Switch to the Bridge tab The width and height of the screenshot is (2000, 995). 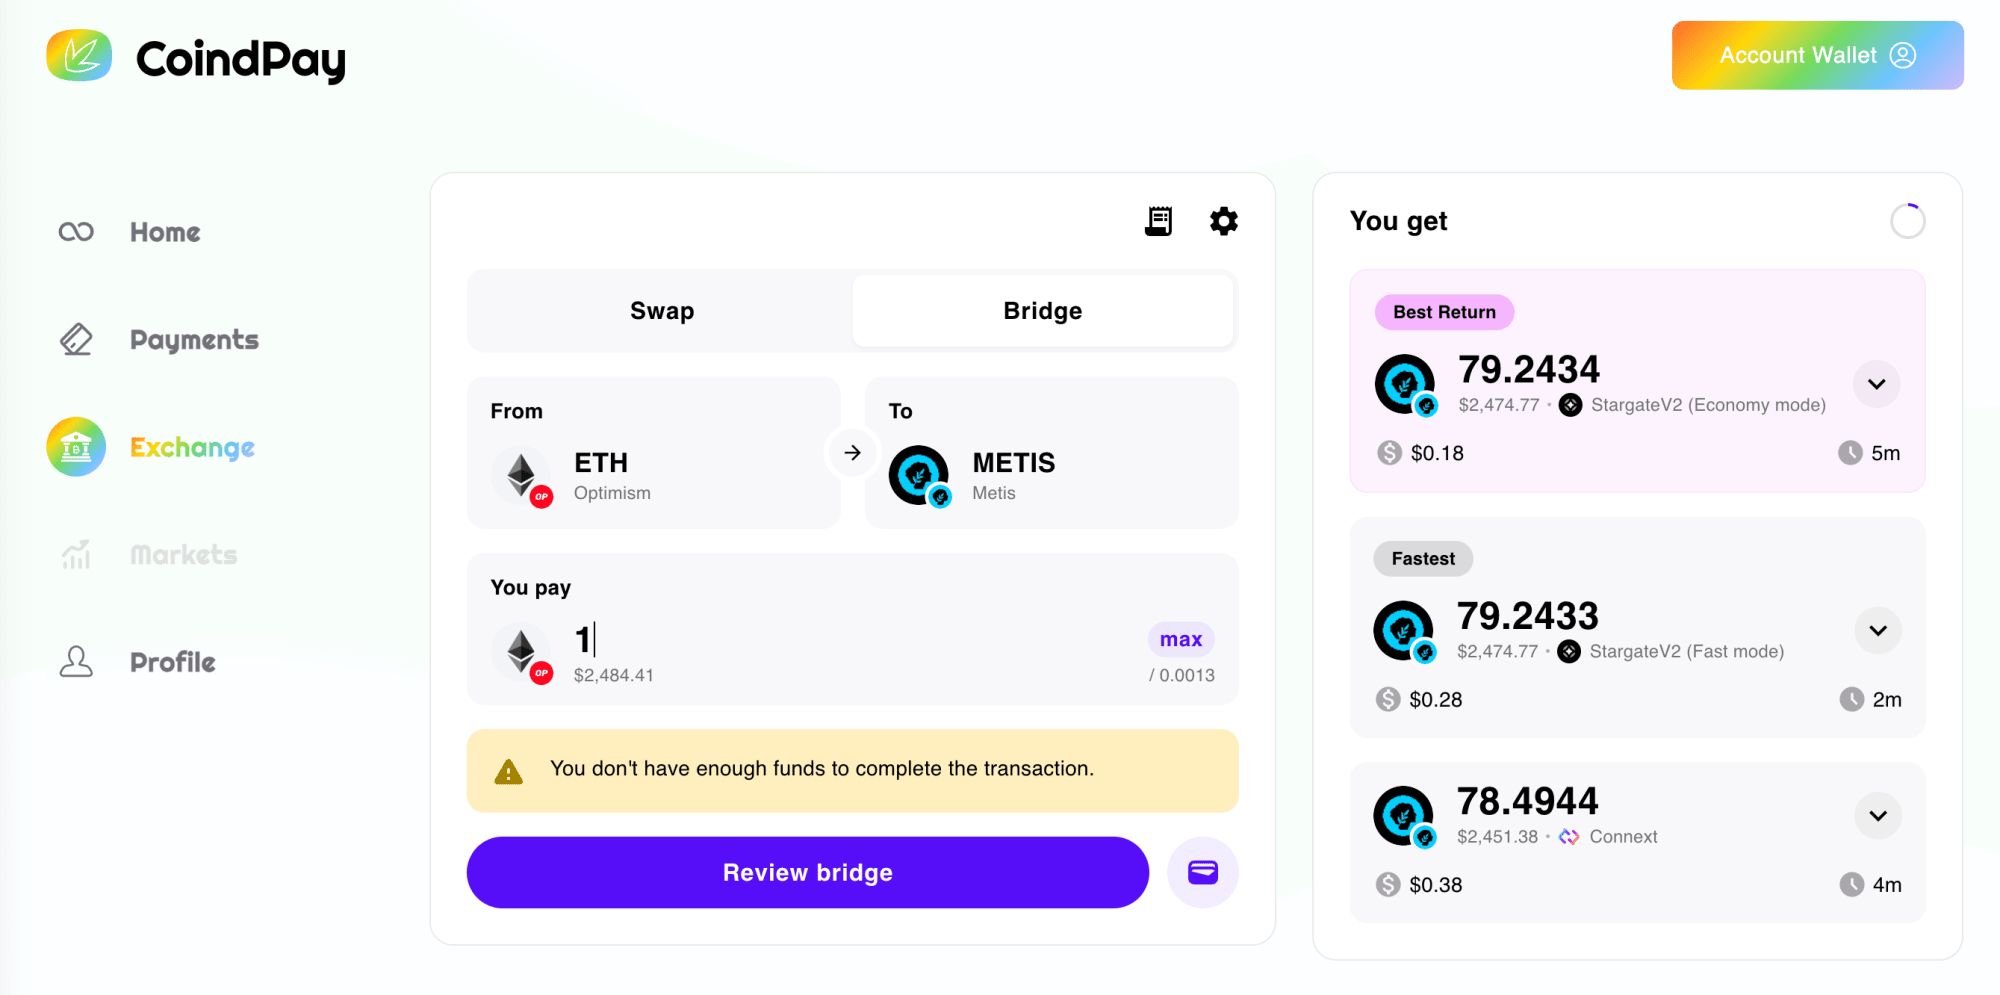pos(1042,311)
